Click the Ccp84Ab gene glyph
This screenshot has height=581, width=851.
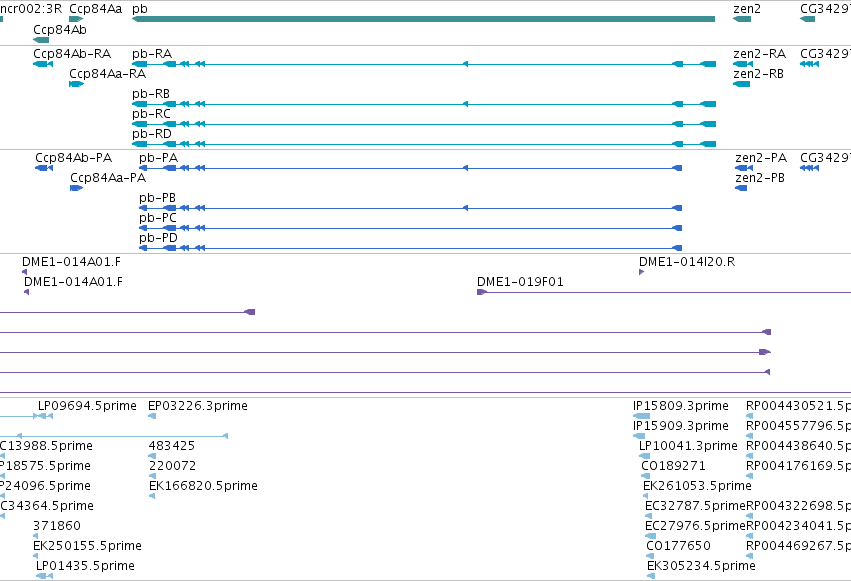(41, 40)
